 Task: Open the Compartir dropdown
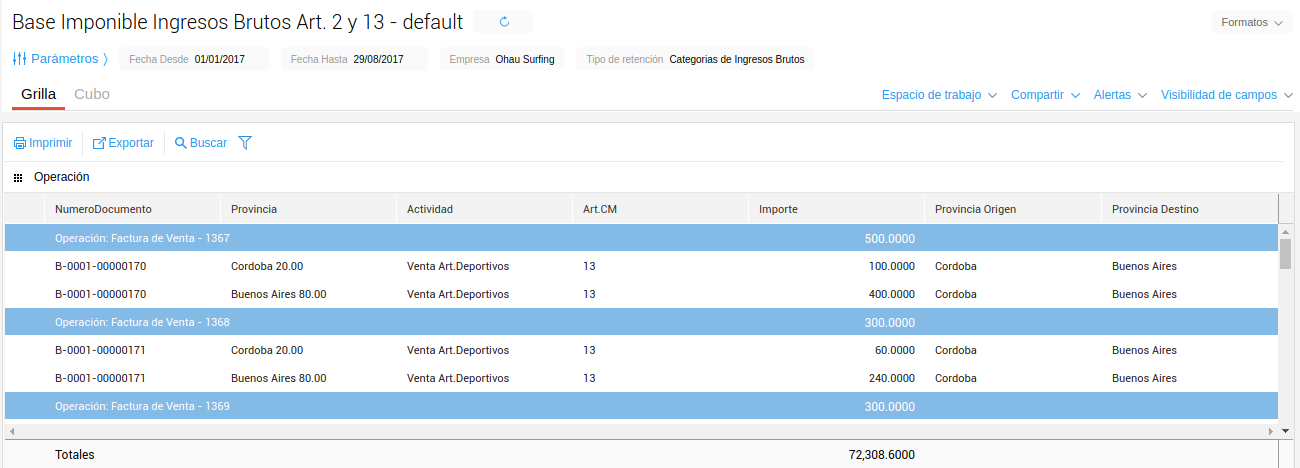(1045, 95)
